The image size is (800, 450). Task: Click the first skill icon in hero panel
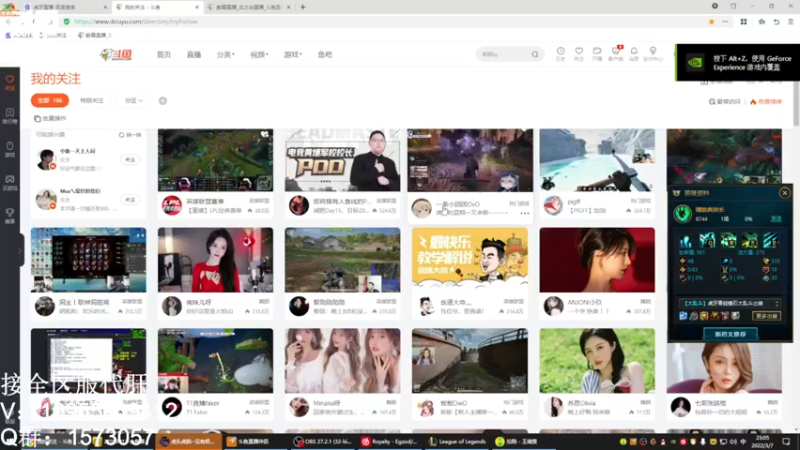click(685, 239)
